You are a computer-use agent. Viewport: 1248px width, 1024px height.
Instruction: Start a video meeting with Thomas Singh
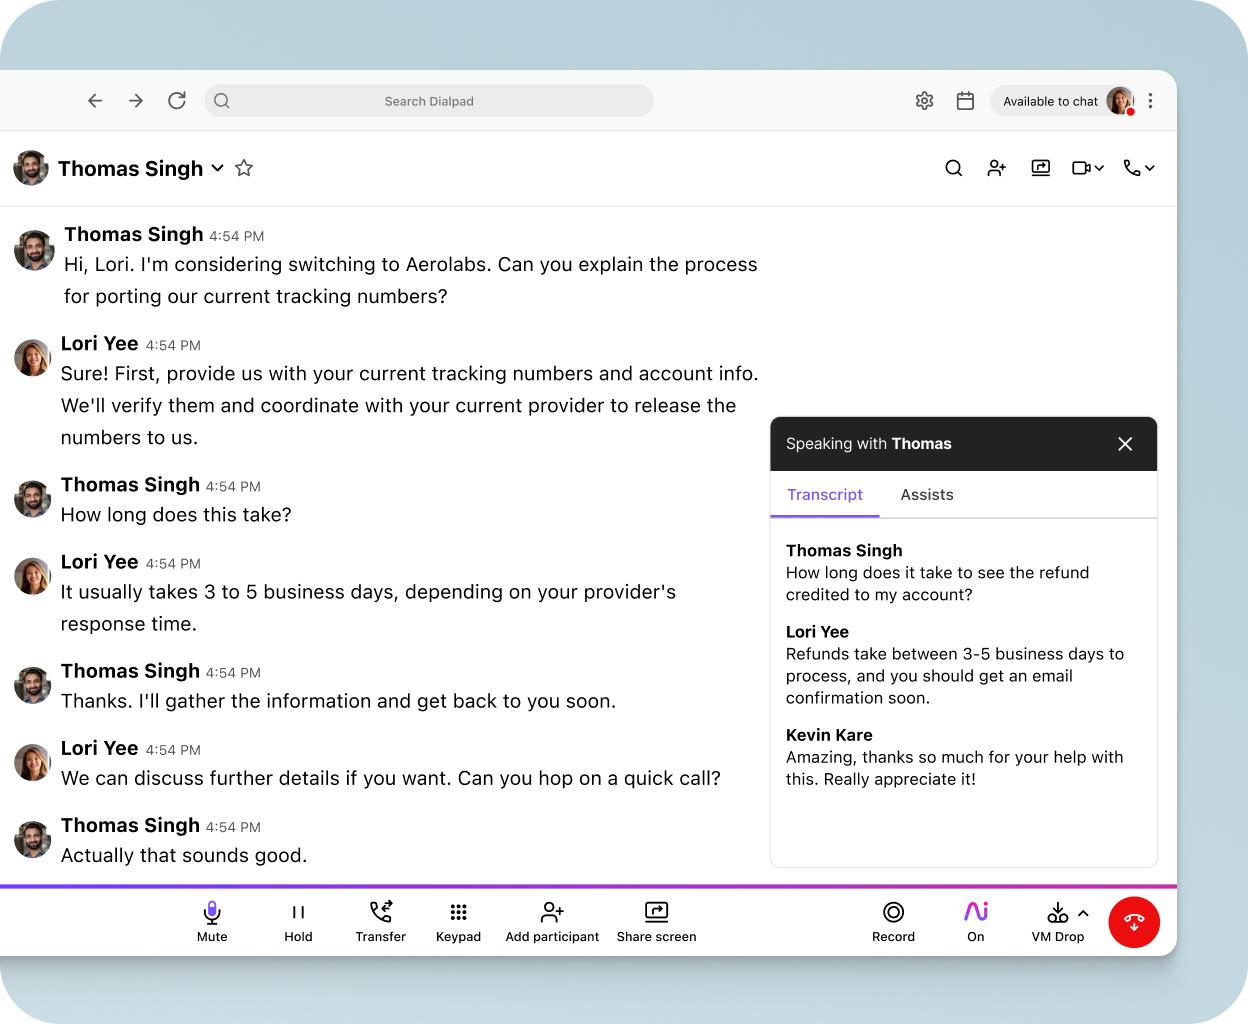point(1081,168)
